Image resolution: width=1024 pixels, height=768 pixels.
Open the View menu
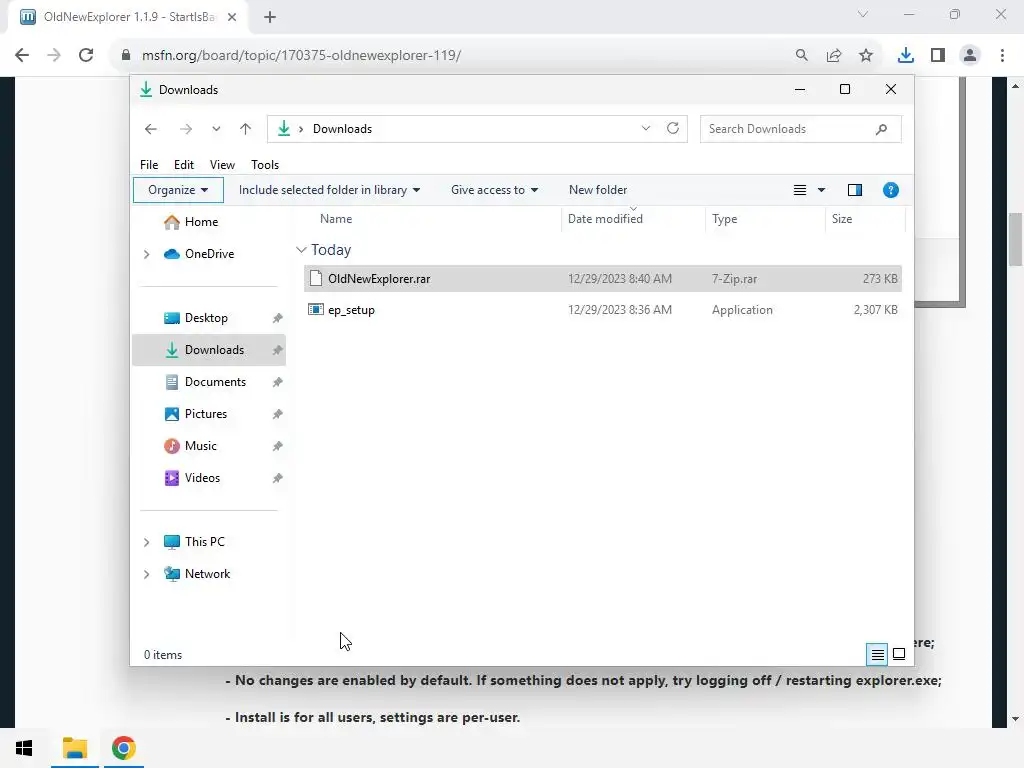coord(222,165)
